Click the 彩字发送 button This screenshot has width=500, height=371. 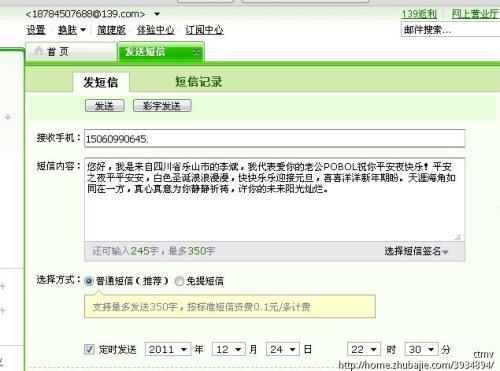[162, 106]
